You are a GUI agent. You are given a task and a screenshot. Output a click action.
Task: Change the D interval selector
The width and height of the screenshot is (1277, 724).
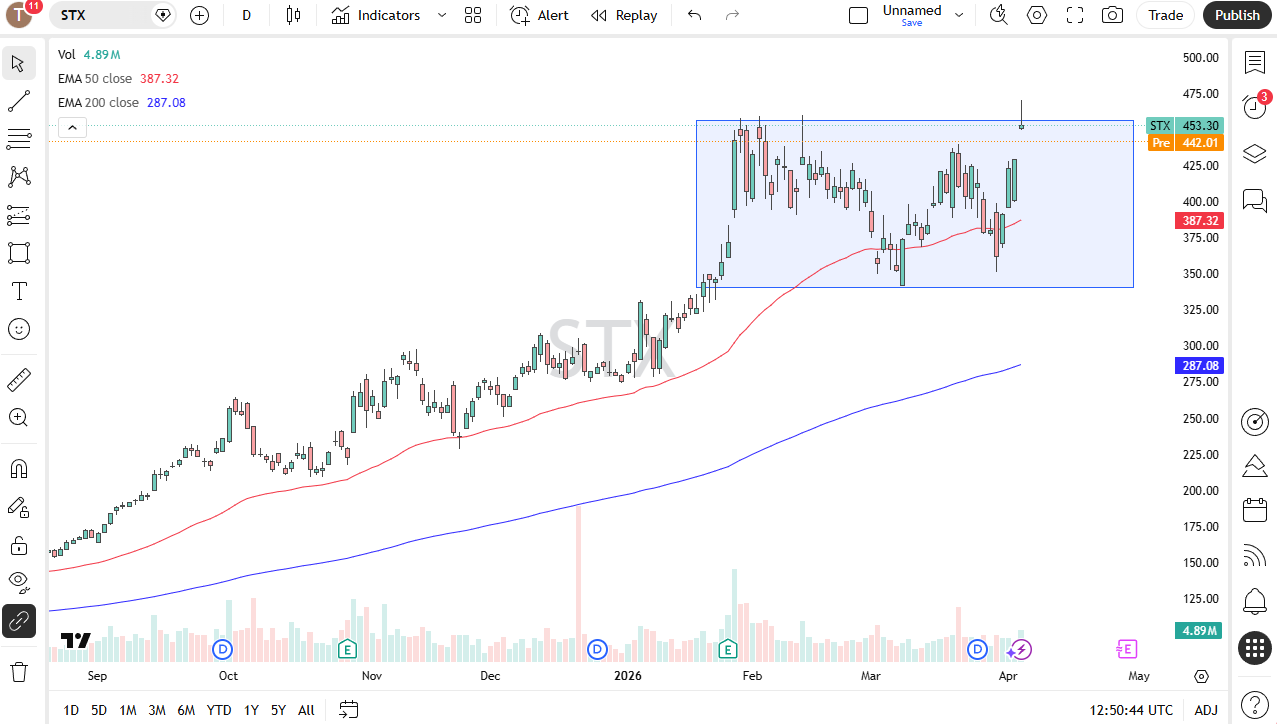click(247, 15)
